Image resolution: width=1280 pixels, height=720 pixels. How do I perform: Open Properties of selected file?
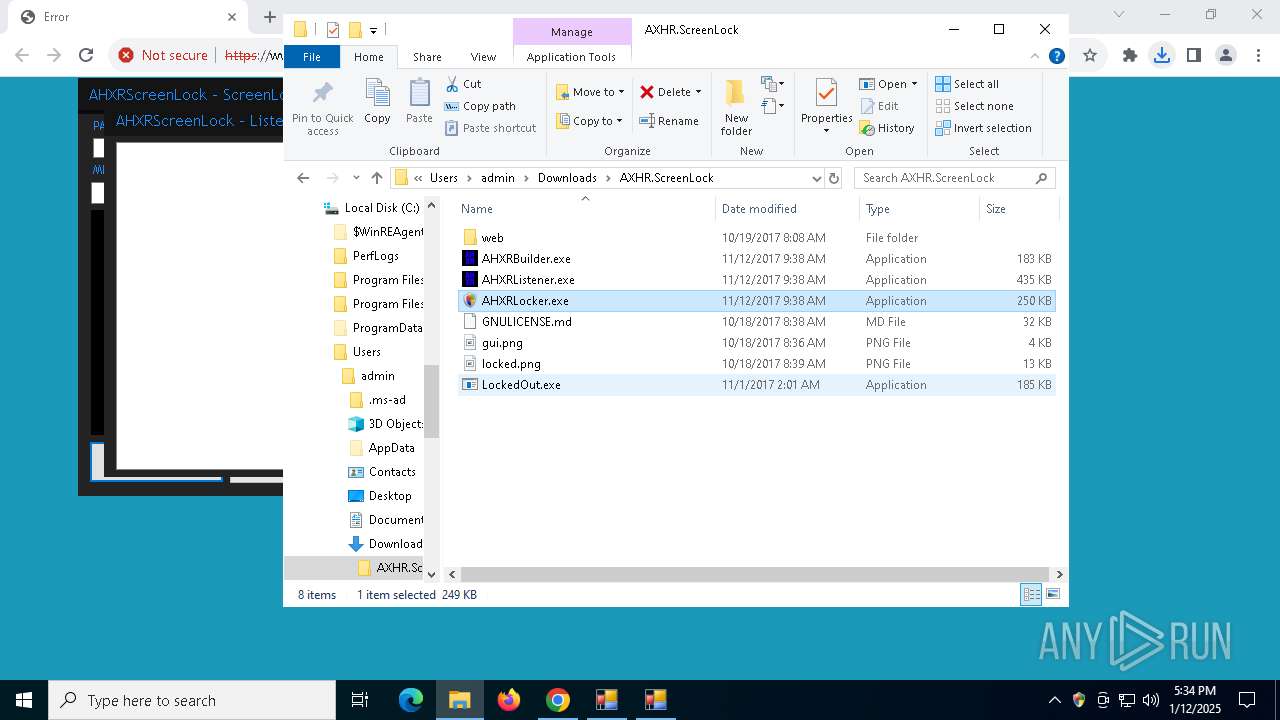tap(826, 107)
